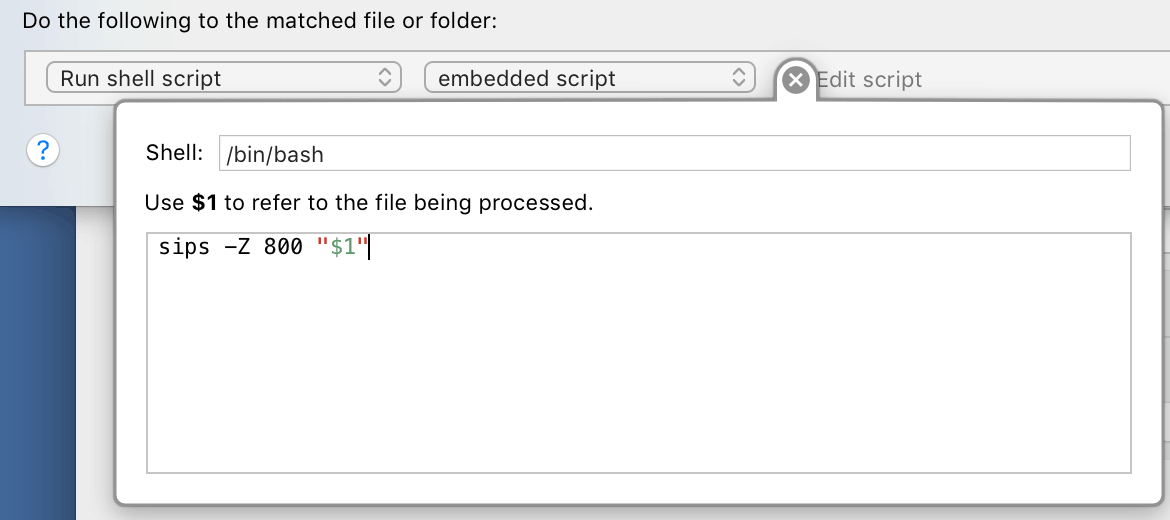Click the -Z flag in the script
Viewport: 1170px width, 520px height.
[237, 247]
